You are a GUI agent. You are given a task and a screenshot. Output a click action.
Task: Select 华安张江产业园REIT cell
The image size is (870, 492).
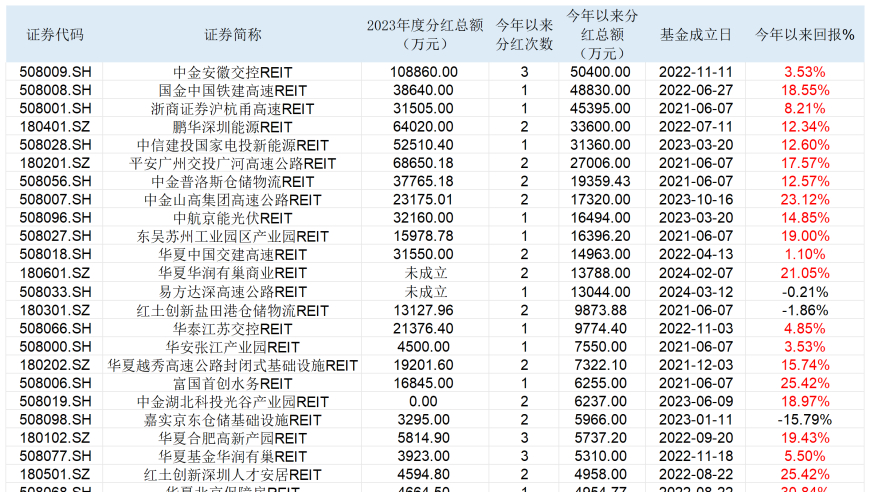click(x=232, y=347)
